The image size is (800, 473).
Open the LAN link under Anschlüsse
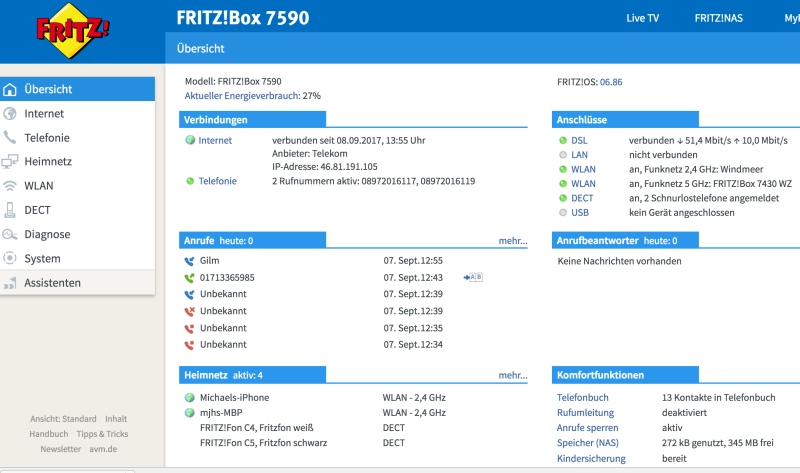pyautogui.click(x=579, y=155)
